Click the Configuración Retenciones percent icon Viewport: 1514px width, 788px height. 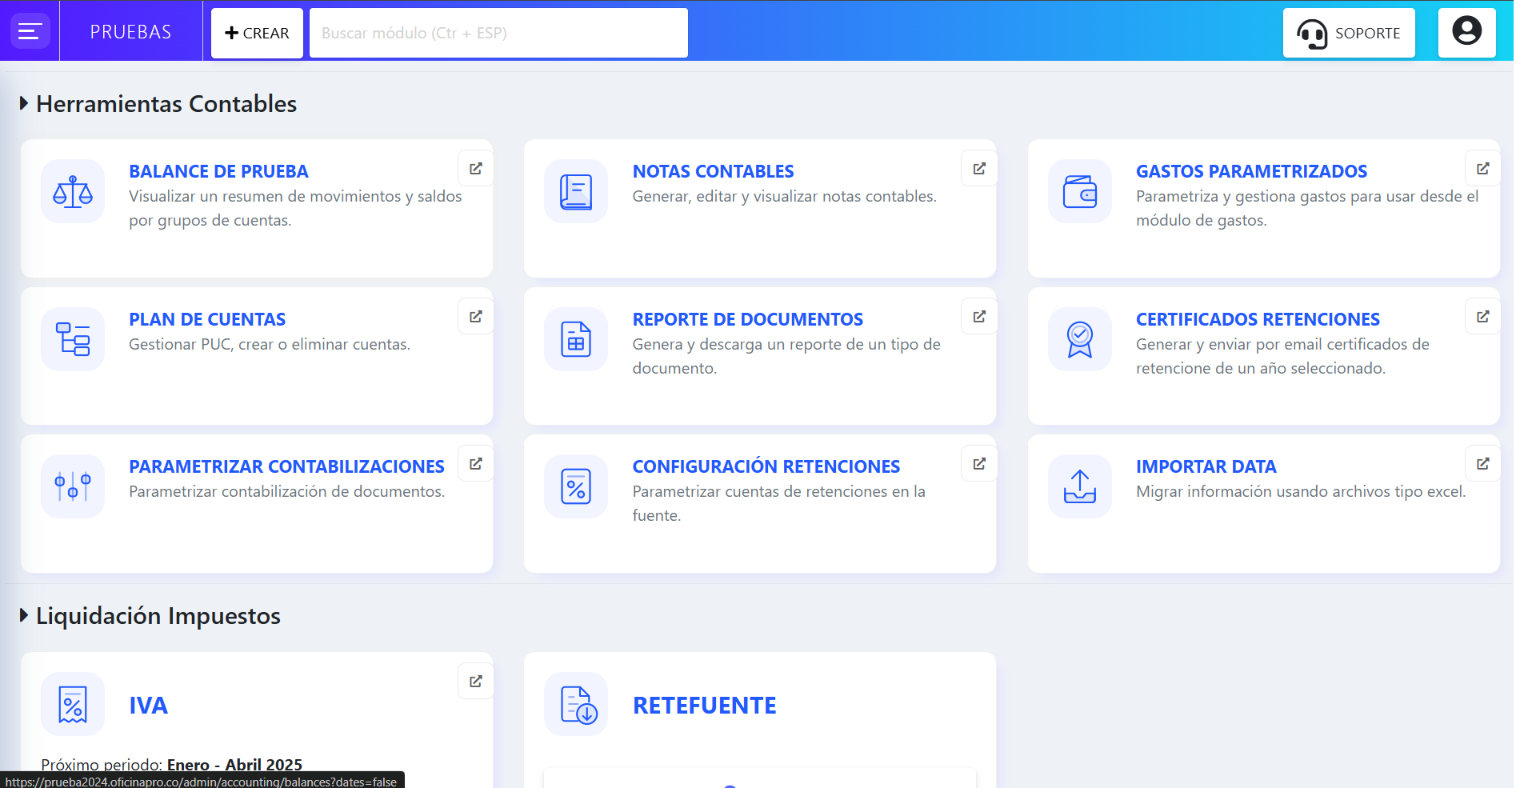(576, 486)
